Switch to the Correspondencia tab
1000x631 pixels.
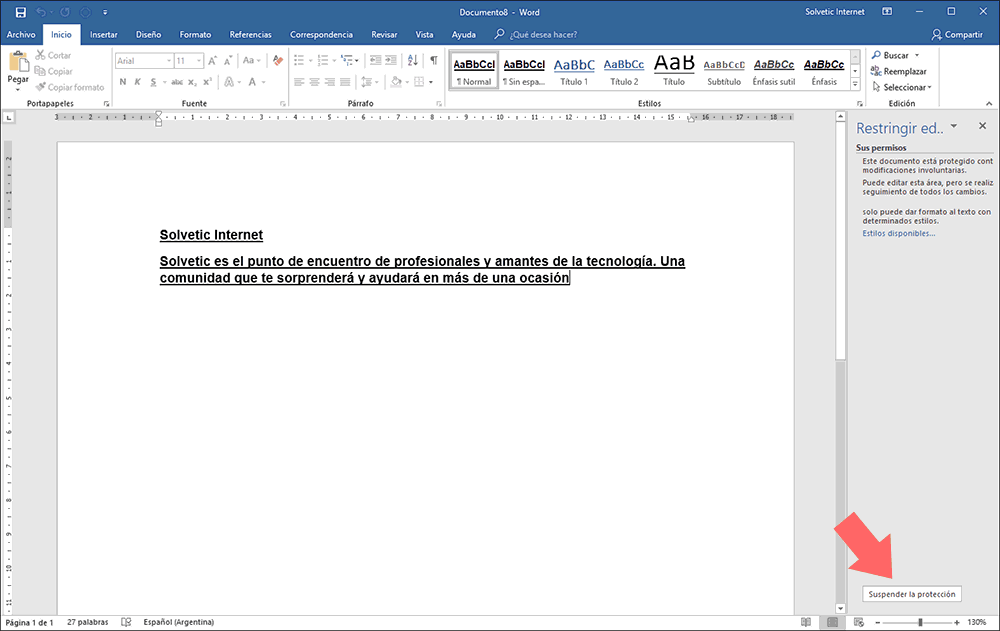point(321,34)
